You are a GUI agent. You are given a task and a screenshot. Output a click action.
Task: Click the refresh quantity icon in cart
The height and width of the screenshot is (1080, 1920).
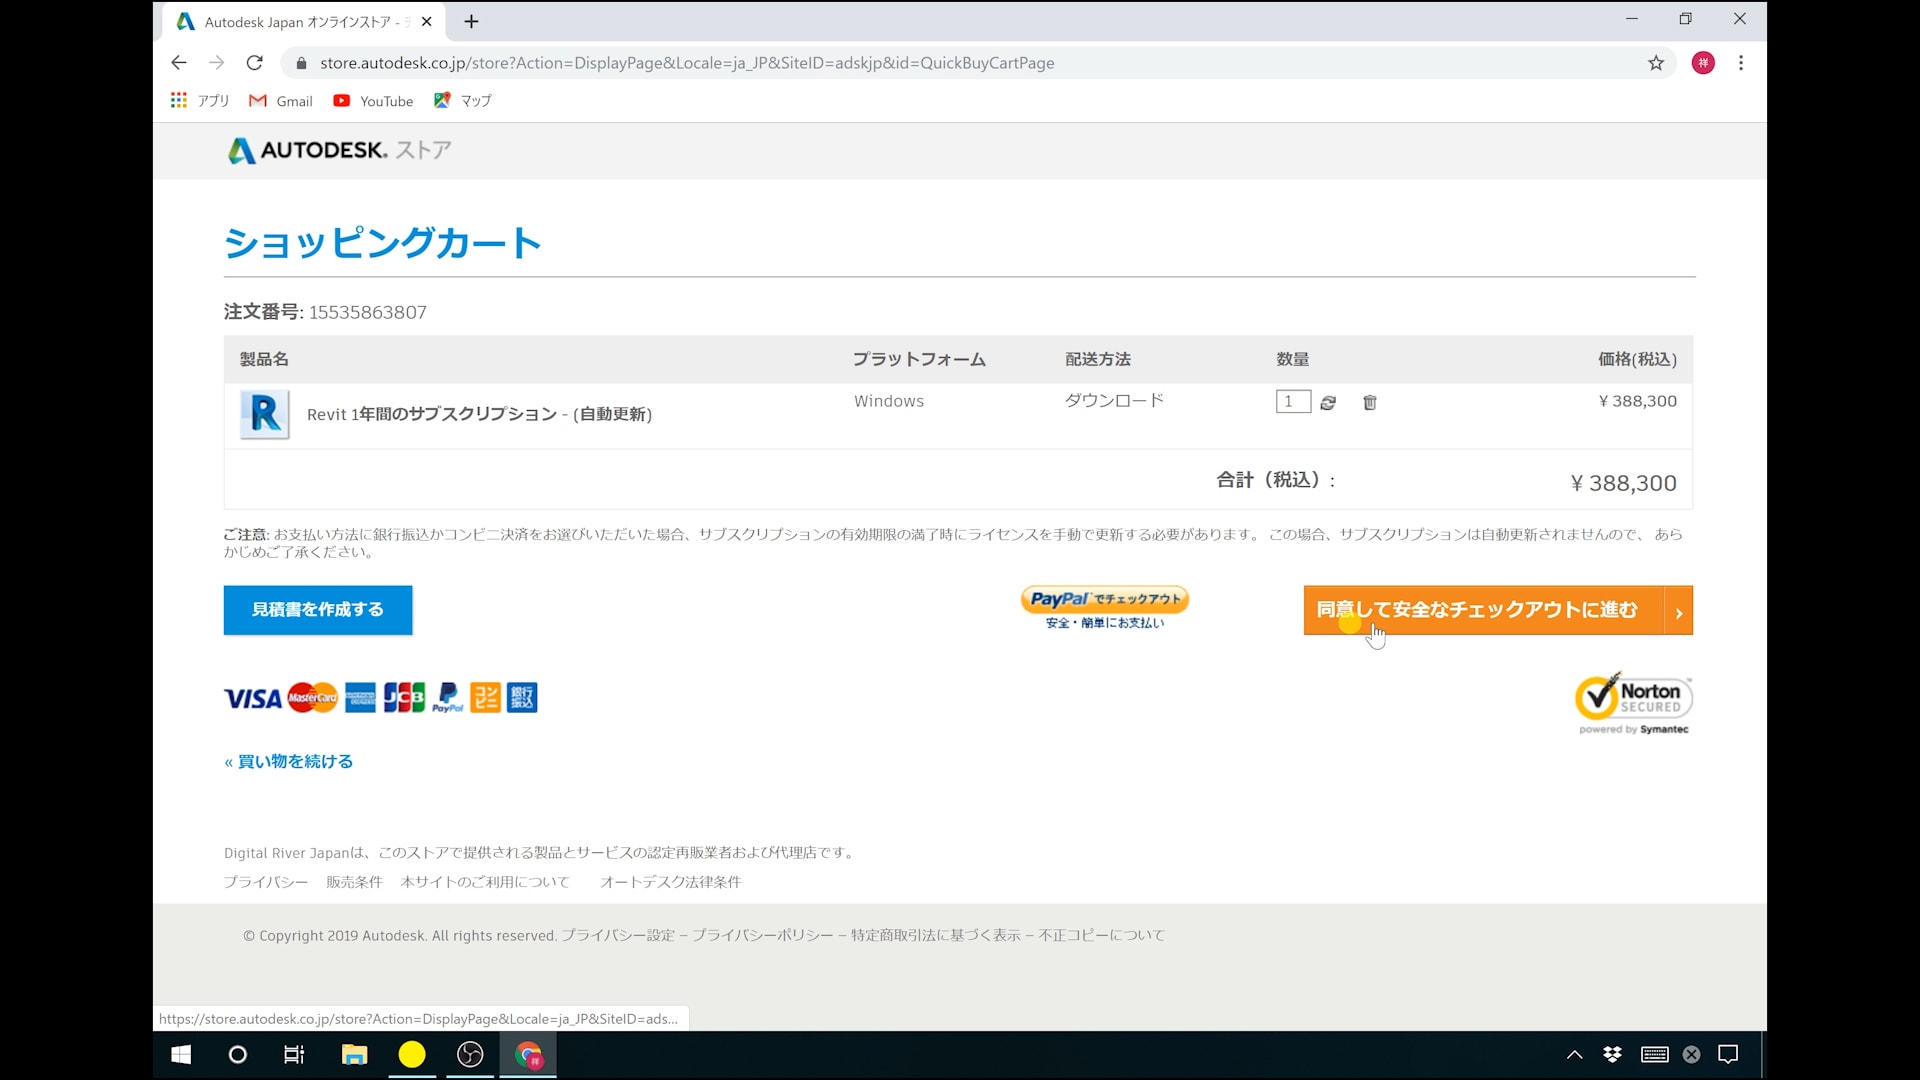tap(1328, 402)
